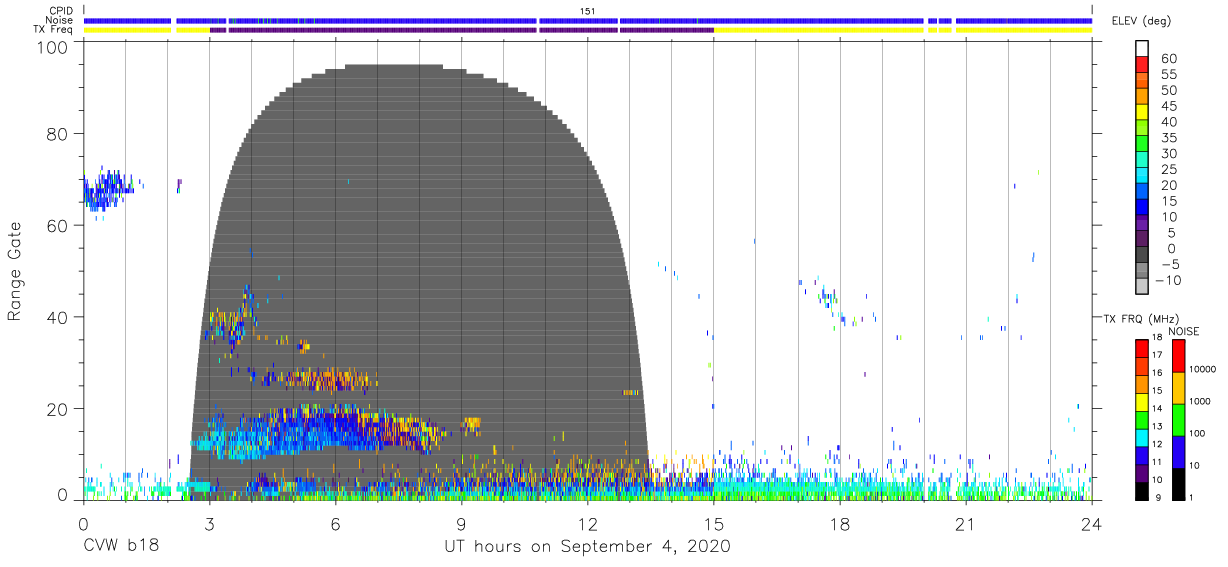Click the '80' tick on the Range Gate axis
The height and width of the screenshot is (567, 1228).
(58, 134)
